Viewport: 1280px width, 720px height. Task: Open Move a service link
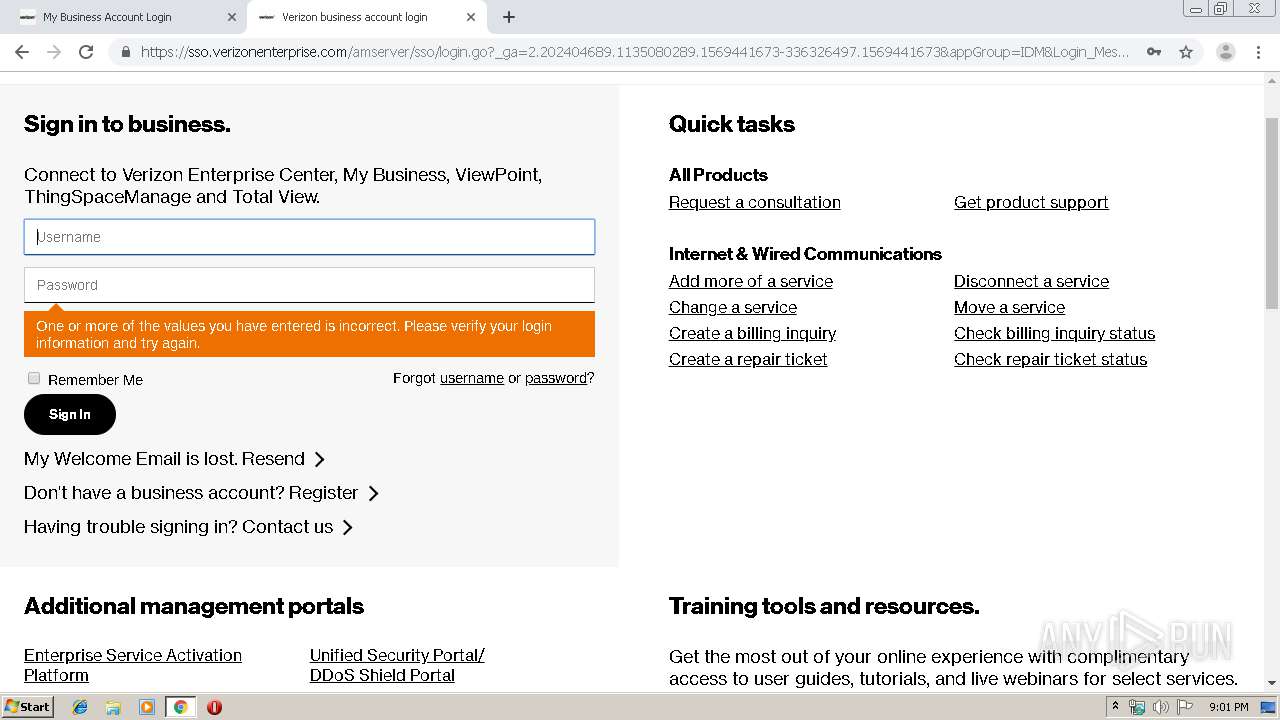click(1009, 307)
